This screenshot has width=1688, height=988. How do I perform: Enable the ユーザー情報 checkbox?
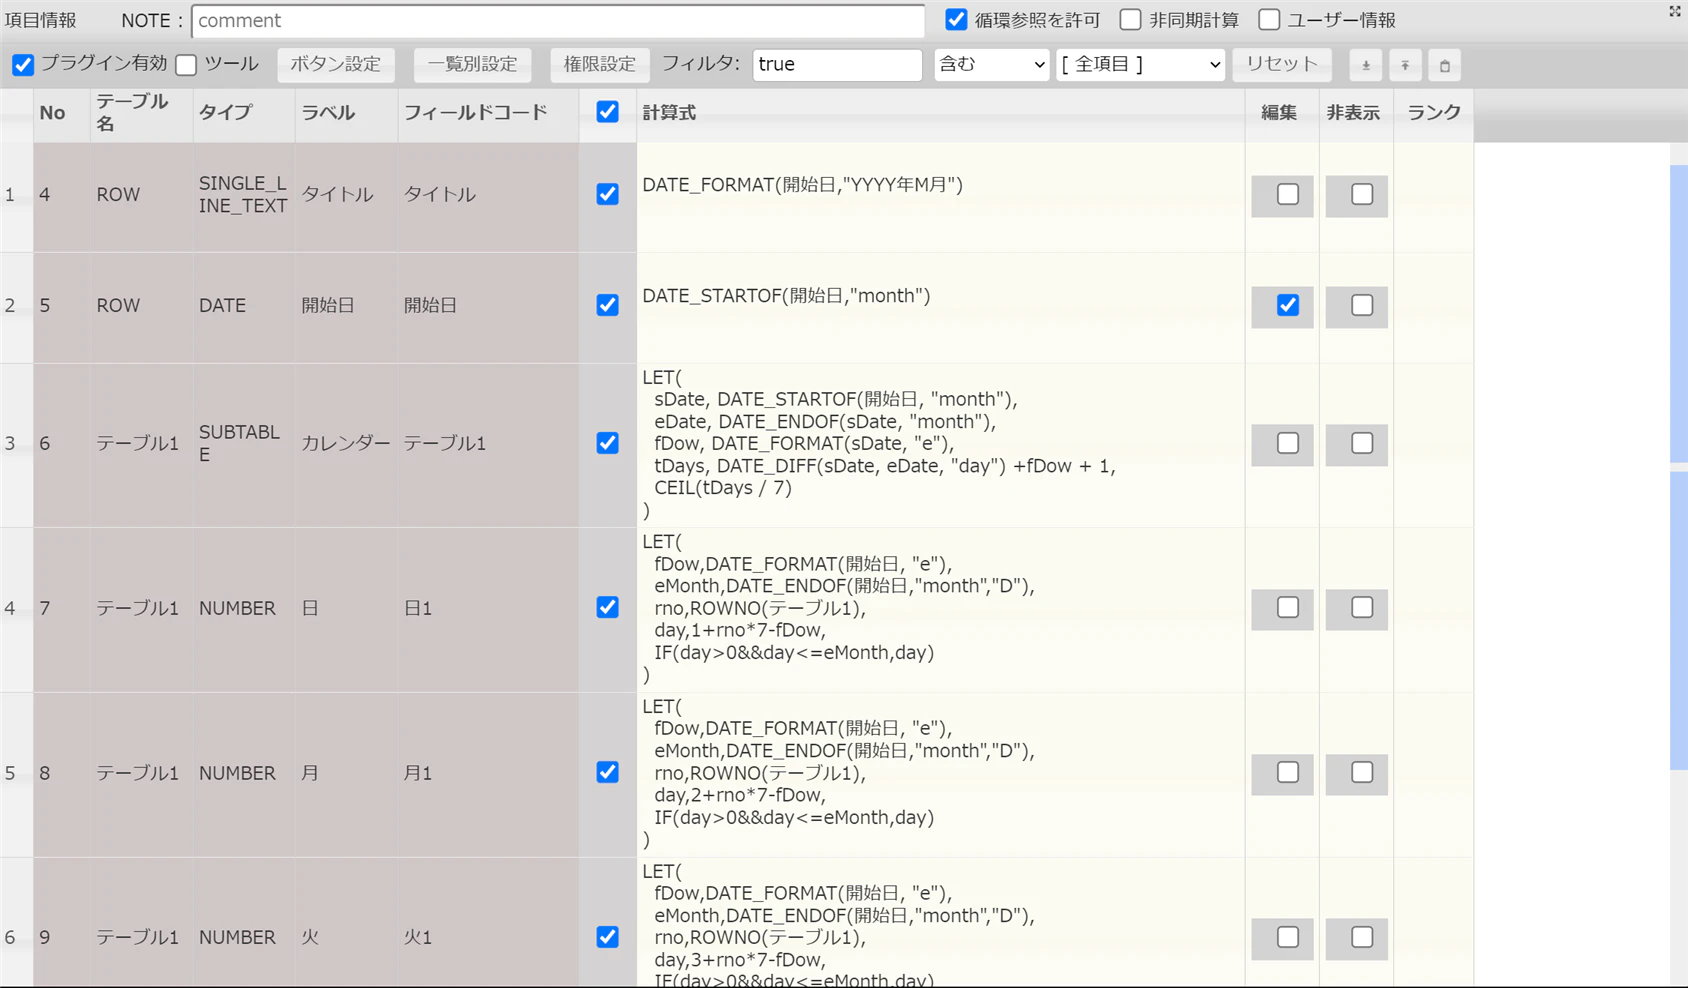1268,19
